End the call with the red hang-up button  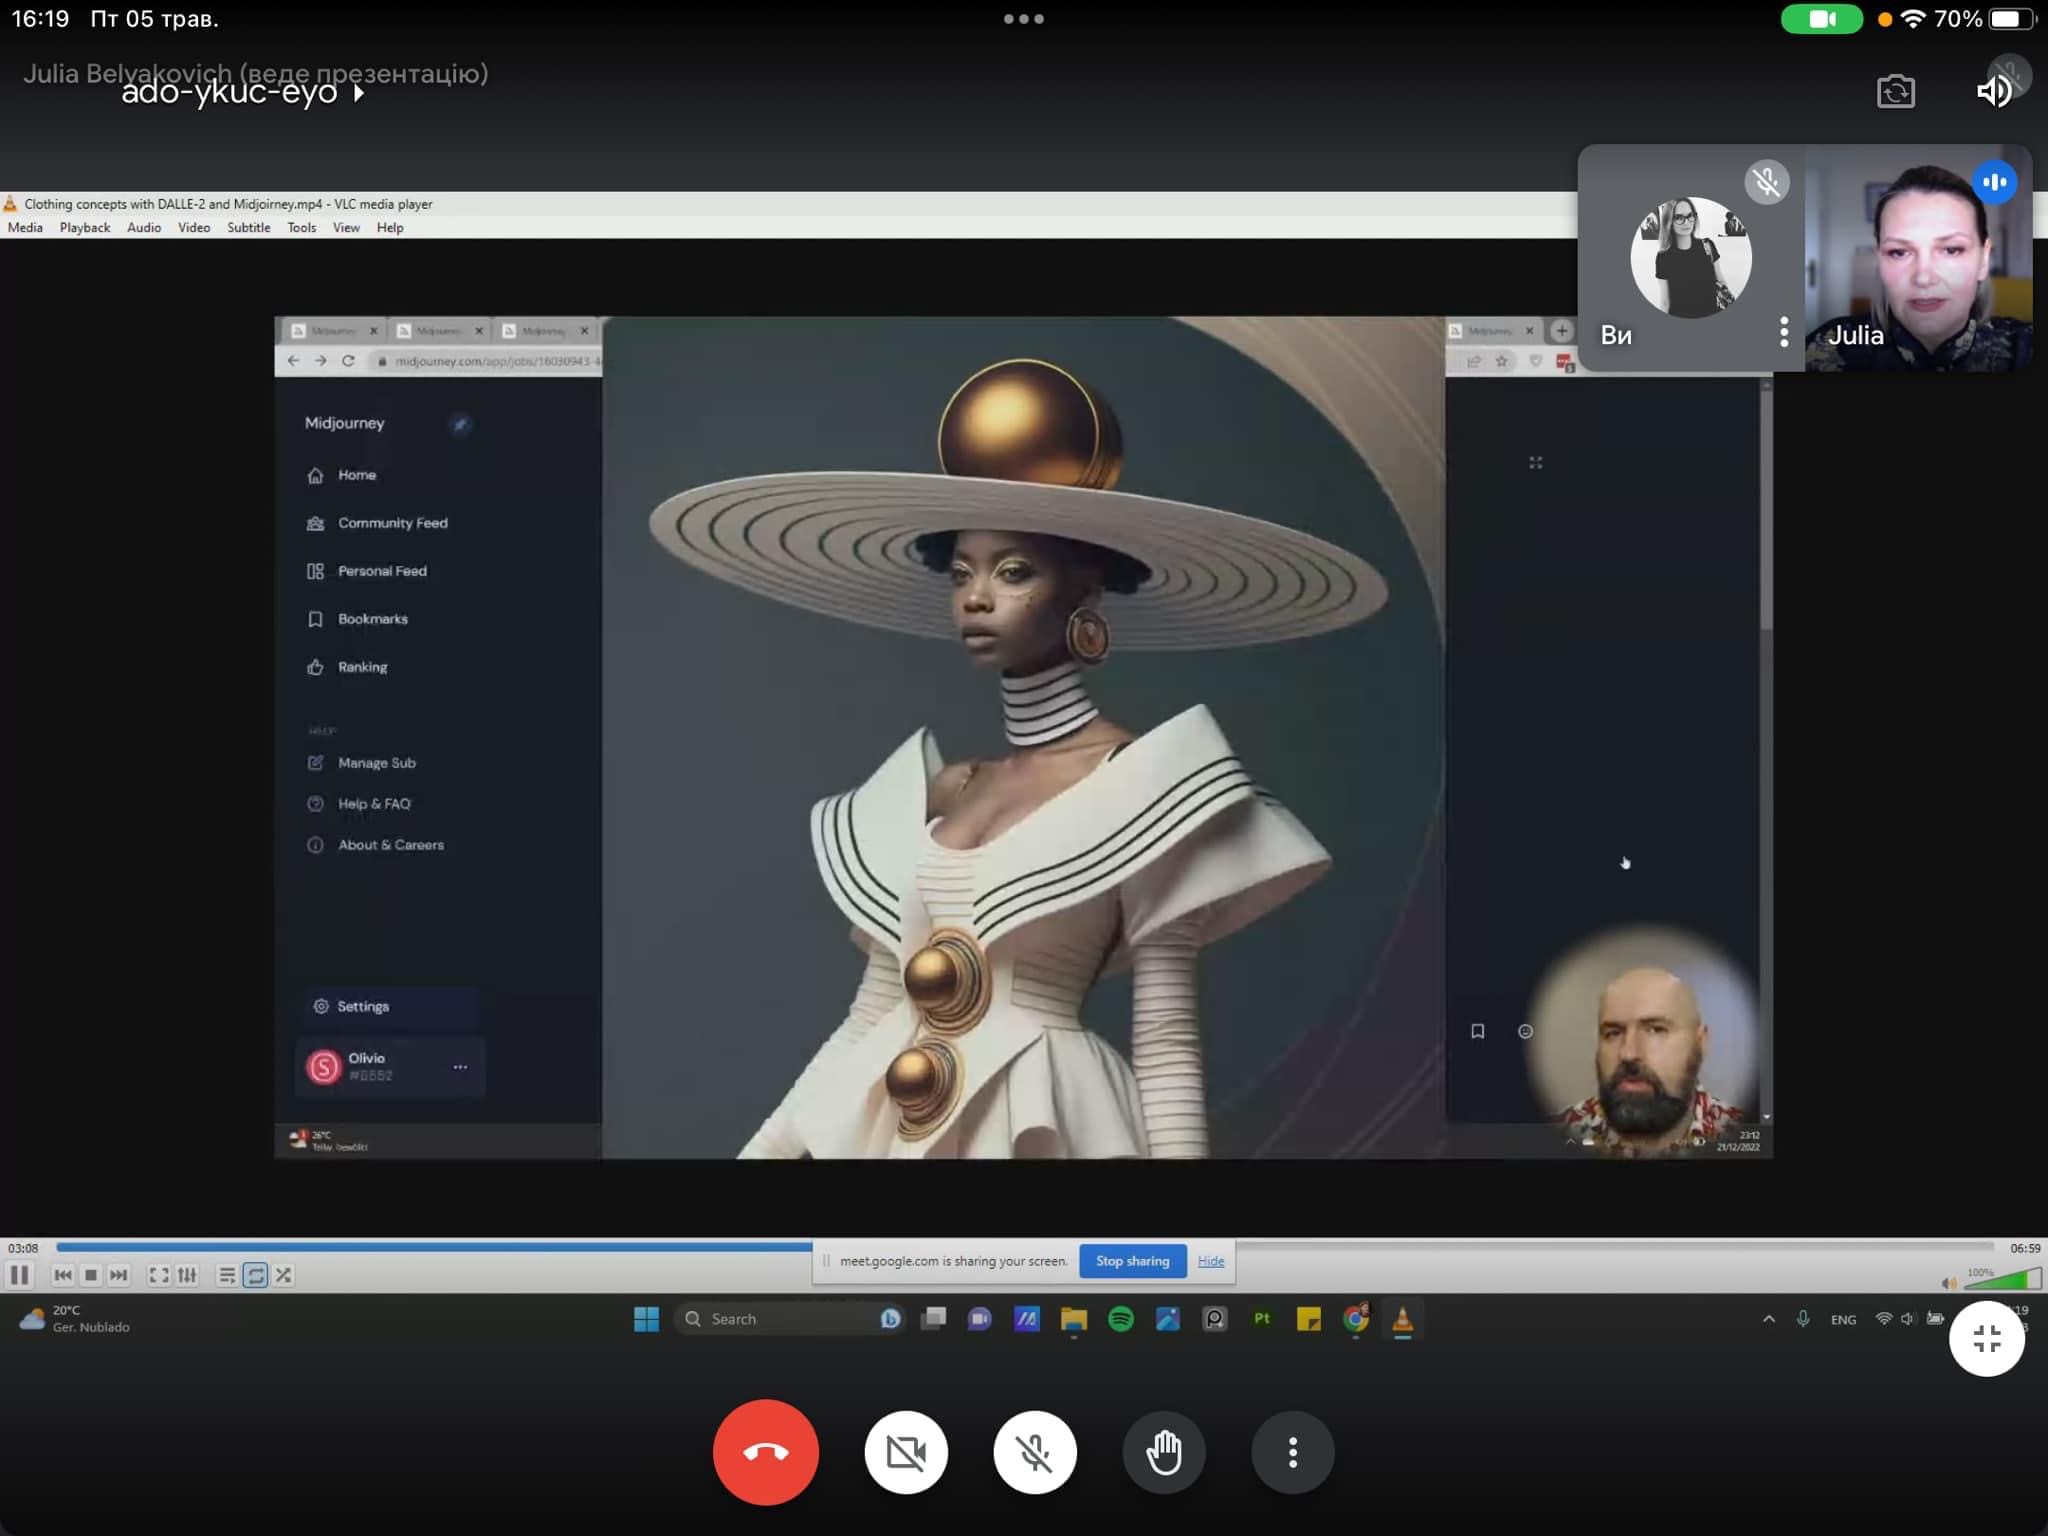[x=765, y=1452]
